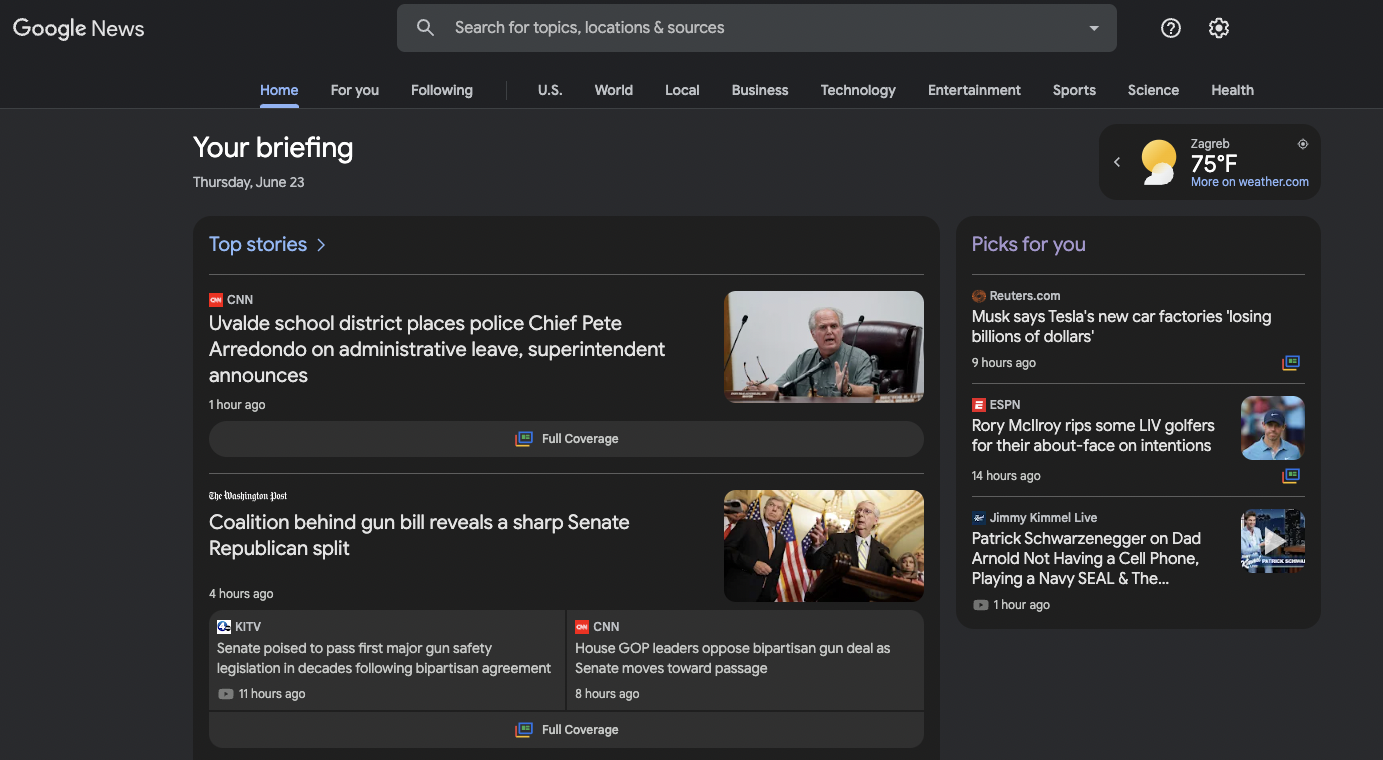This screenshot has width=1383, height=760.
Task: Click video icon beside 1 hour ago
Action: coord(981,605)
